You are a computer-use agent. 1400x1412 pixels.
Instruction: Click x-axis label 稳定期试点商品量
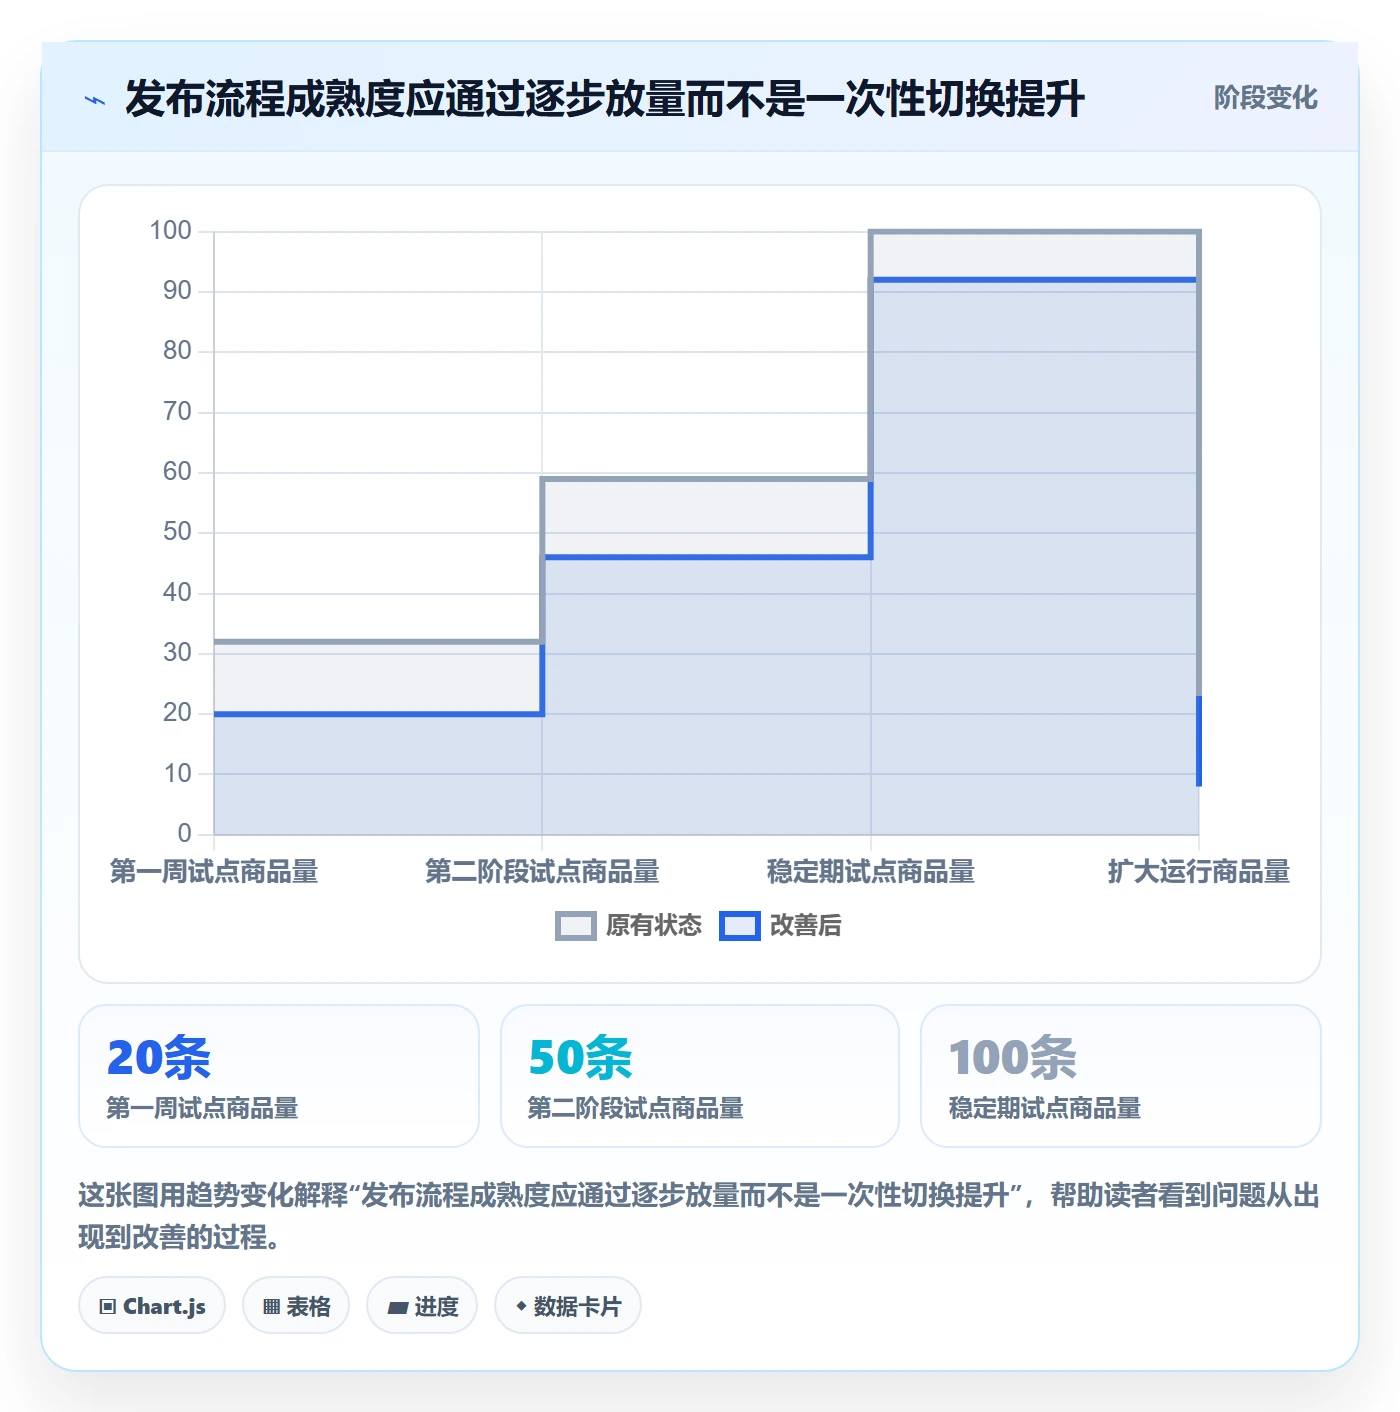[871, 872]
